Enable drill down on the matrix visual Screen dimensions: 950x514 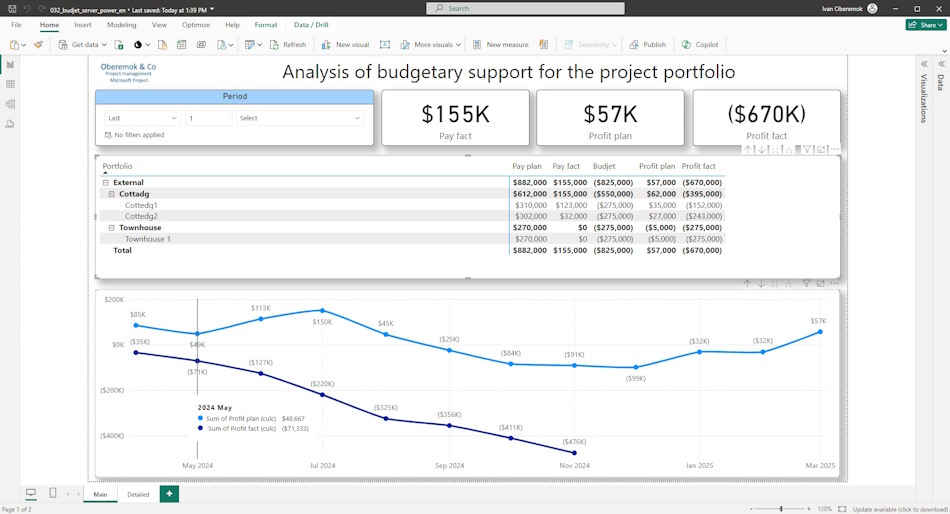[762, 150]
